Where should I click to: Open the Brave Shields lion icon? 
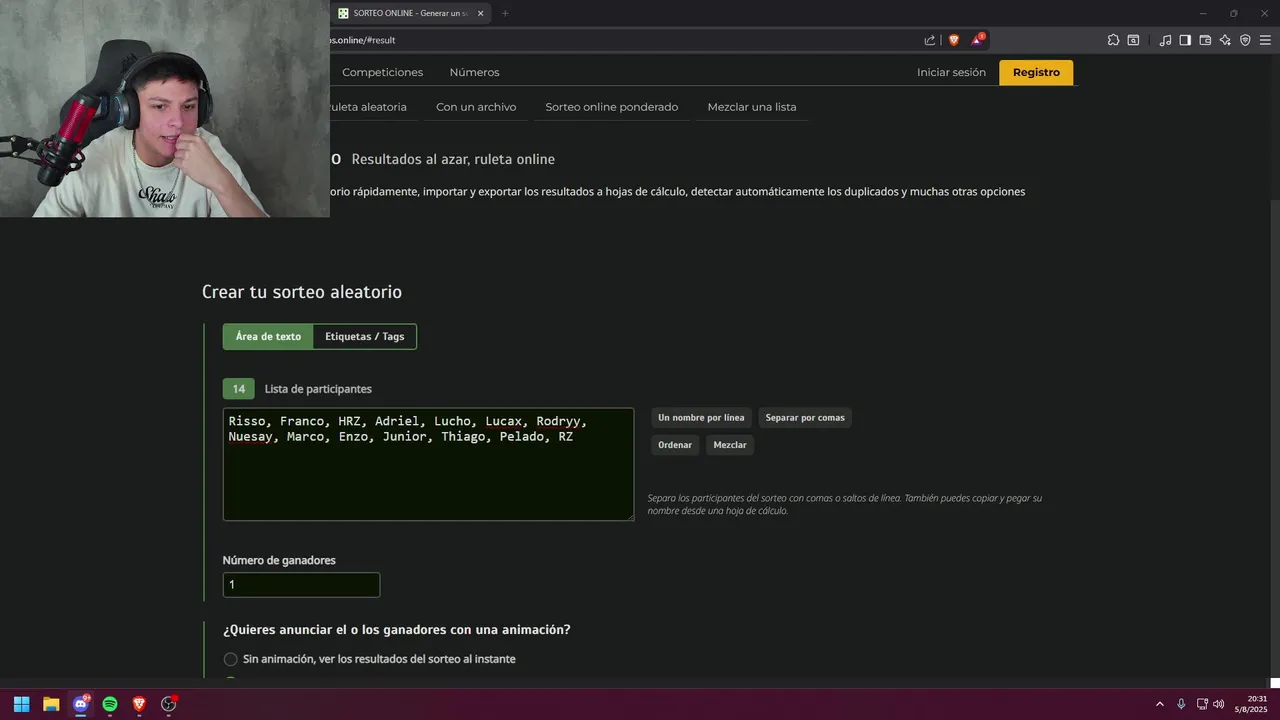point(953,40)
